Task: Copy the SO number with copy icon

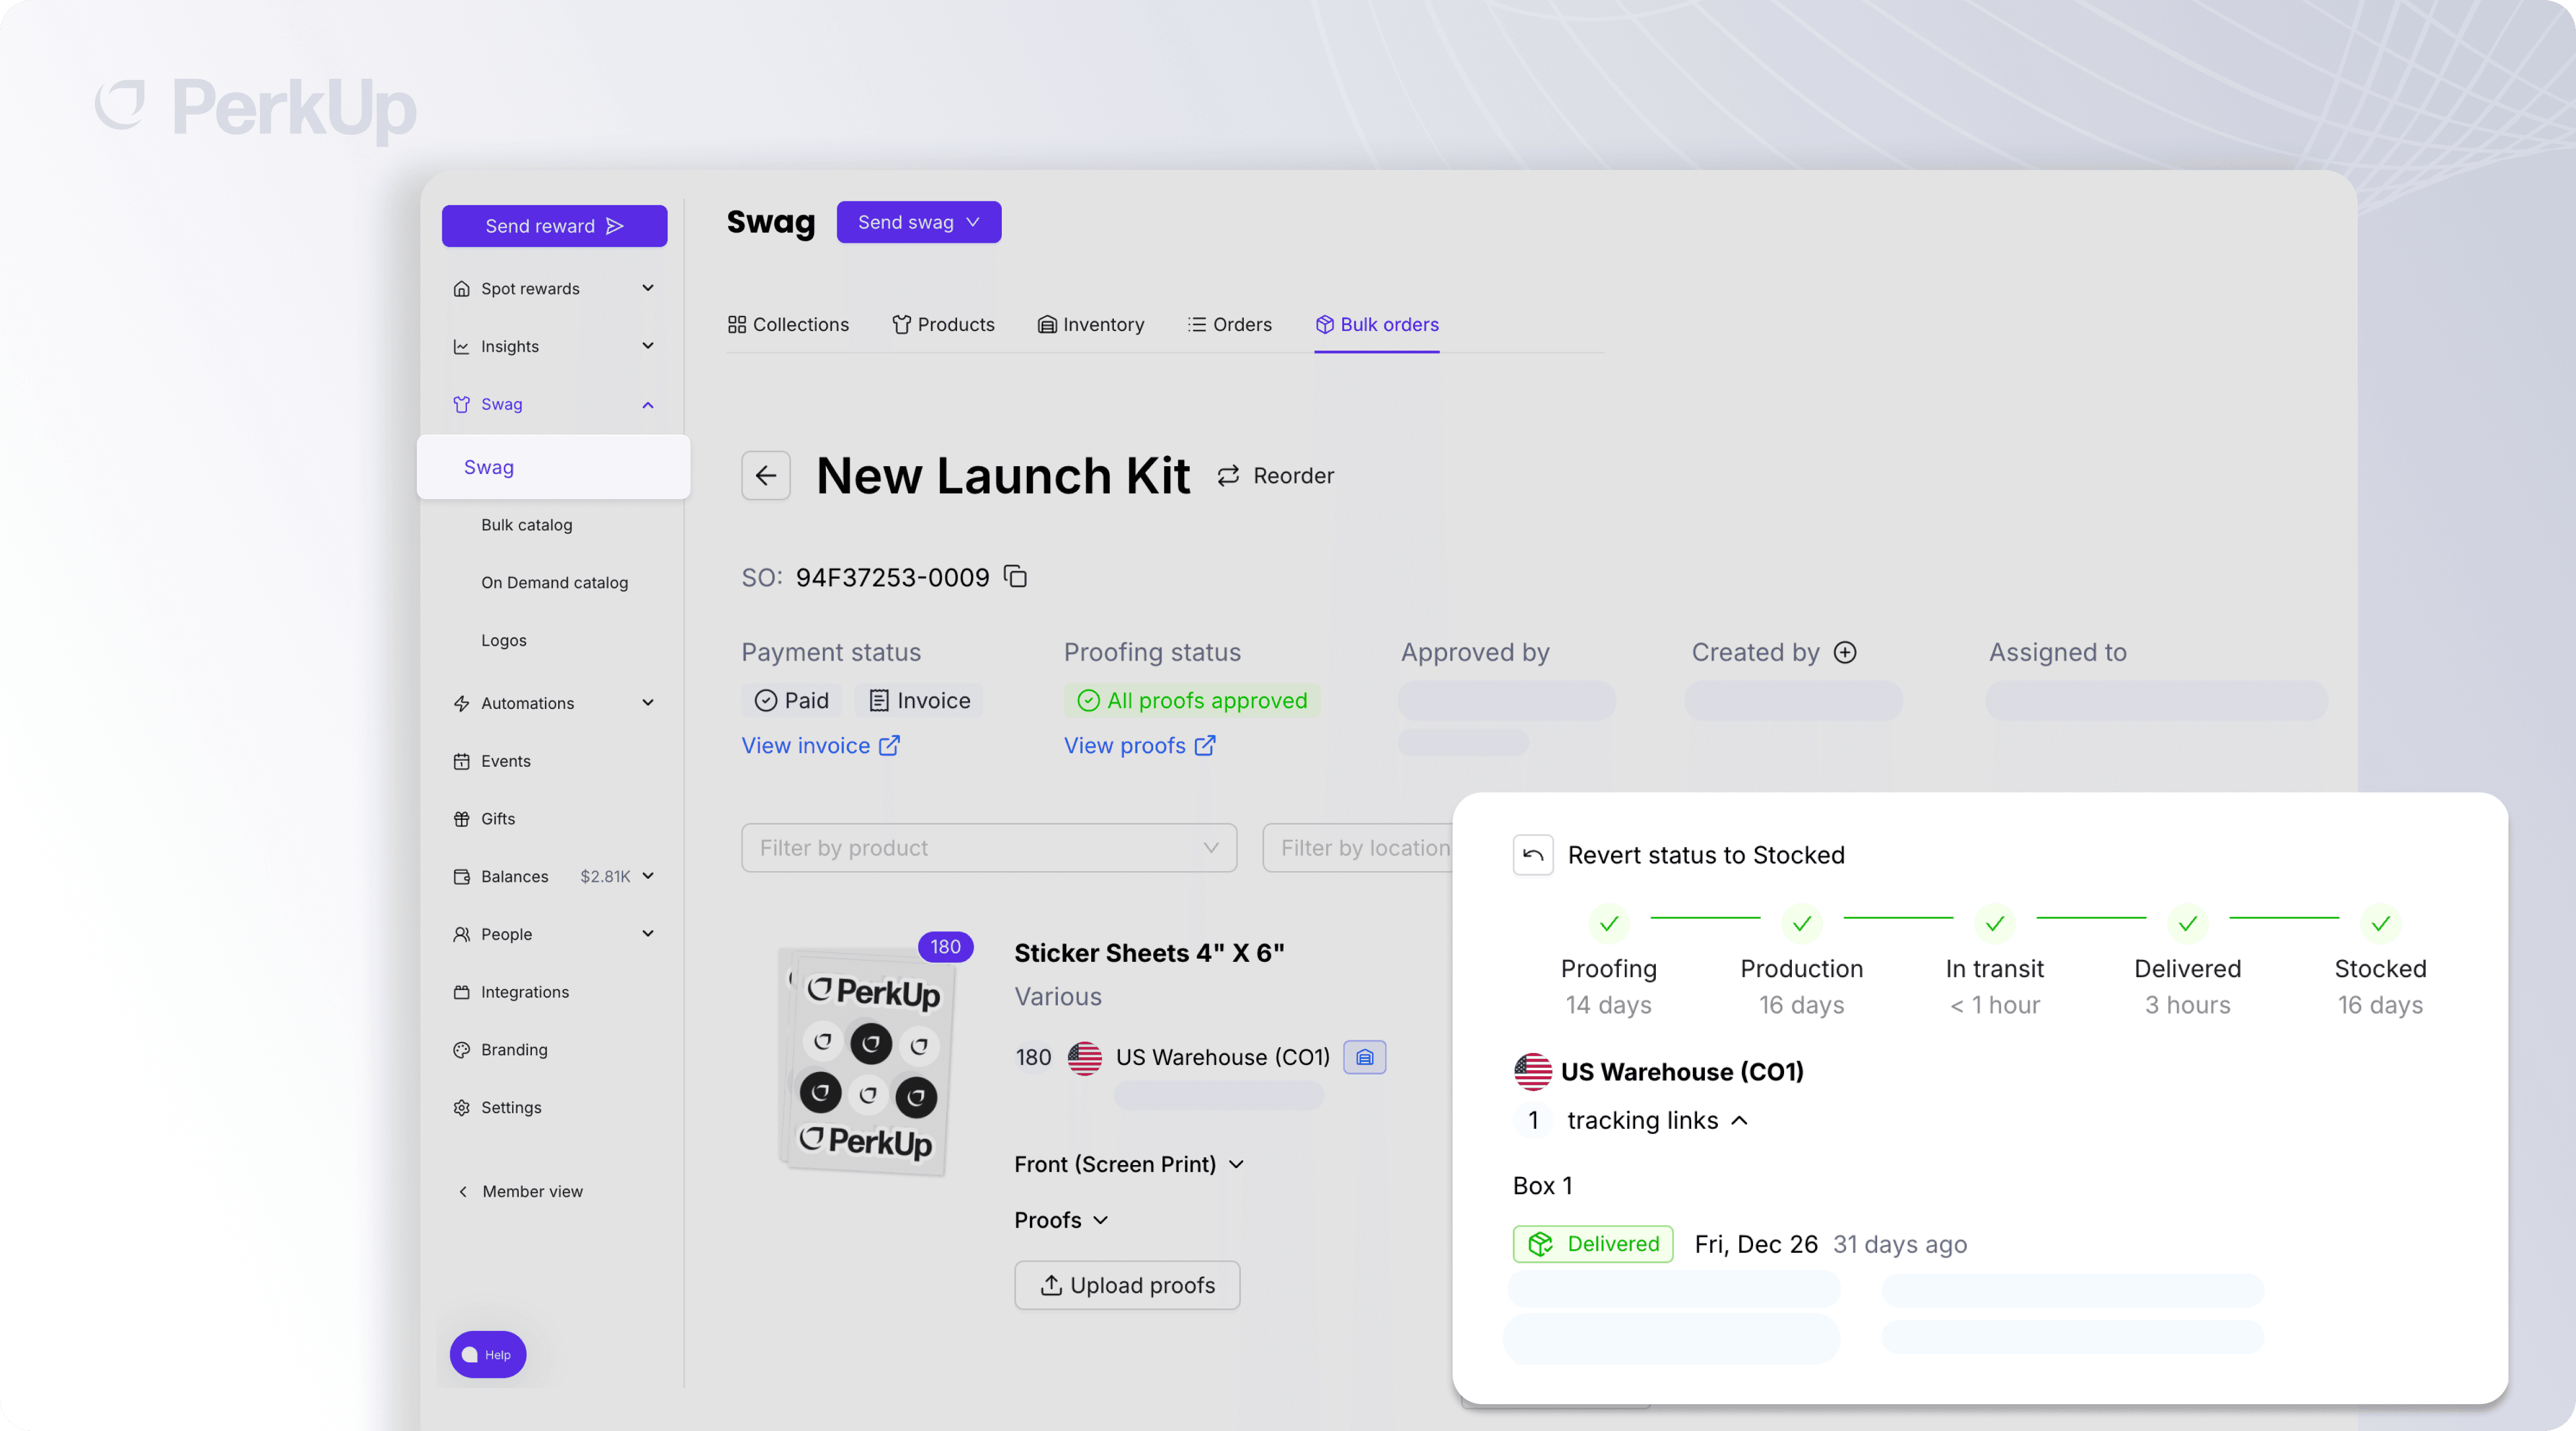Action: (x=1015, y=577)
